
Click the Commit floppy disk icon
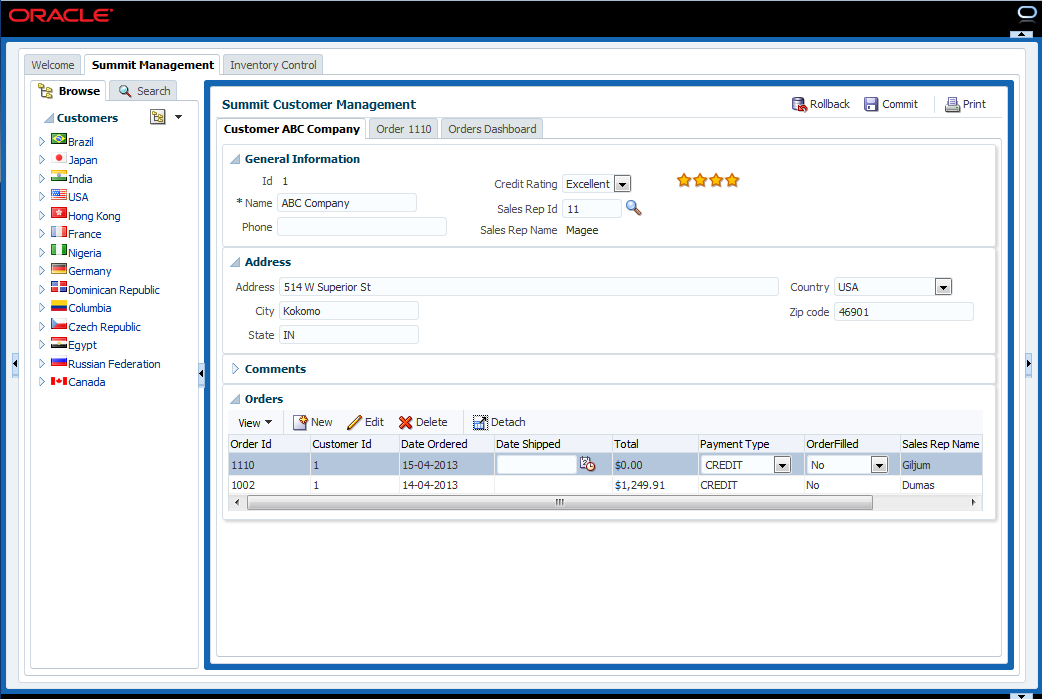tap(871, 104)
